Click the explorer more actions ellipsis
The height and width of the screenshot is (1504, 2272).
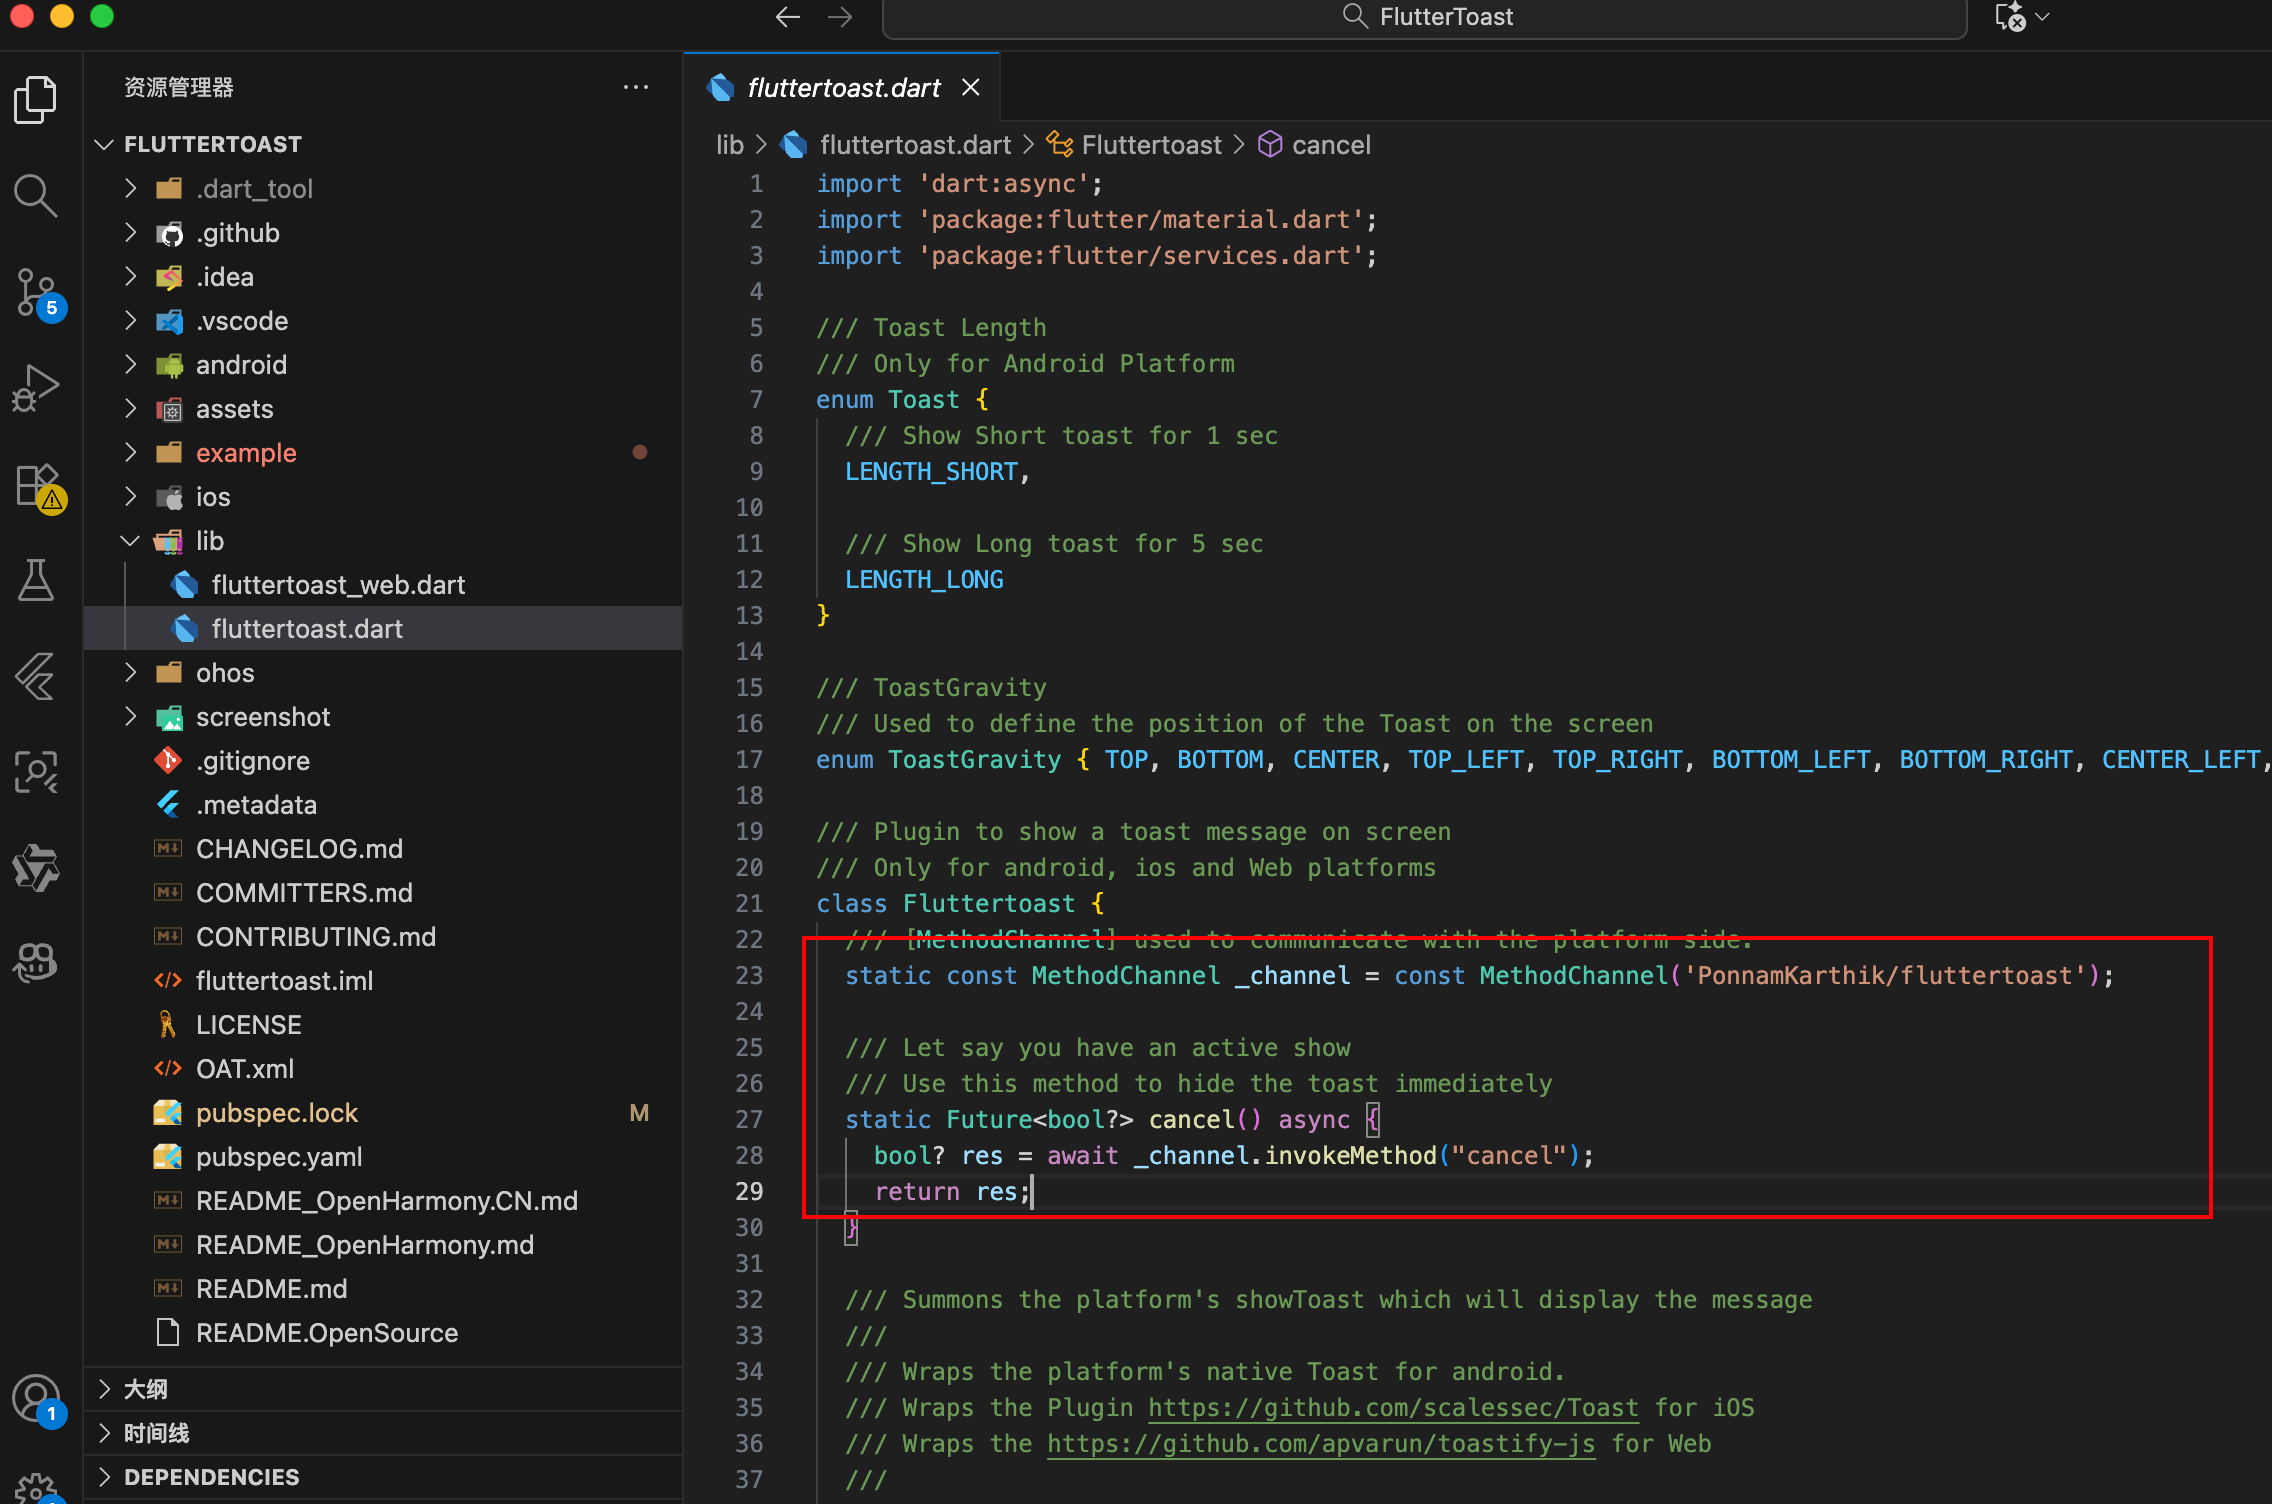636,88
